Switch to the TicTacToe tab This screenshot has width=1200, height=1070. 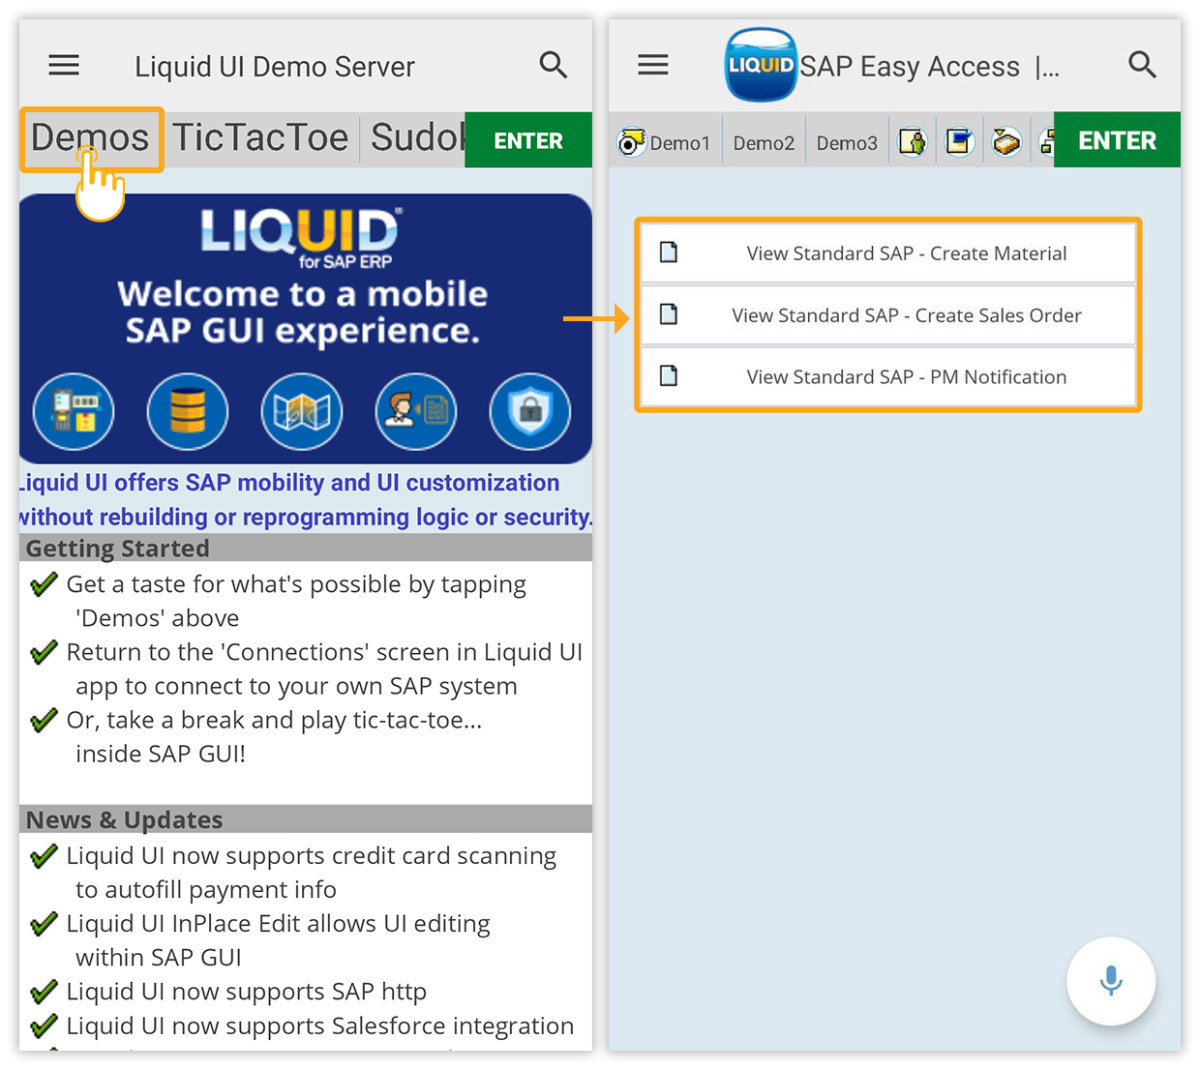[x=260, y=138]
